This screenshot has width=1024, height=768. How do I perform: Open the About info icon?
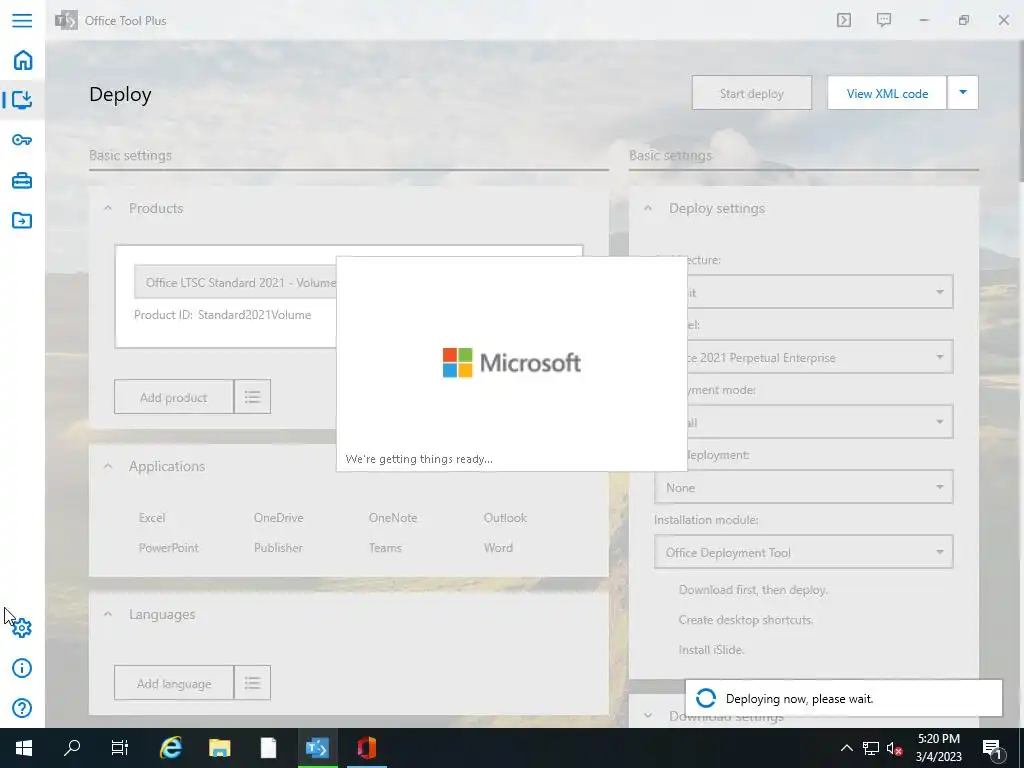tap(22, 668)
